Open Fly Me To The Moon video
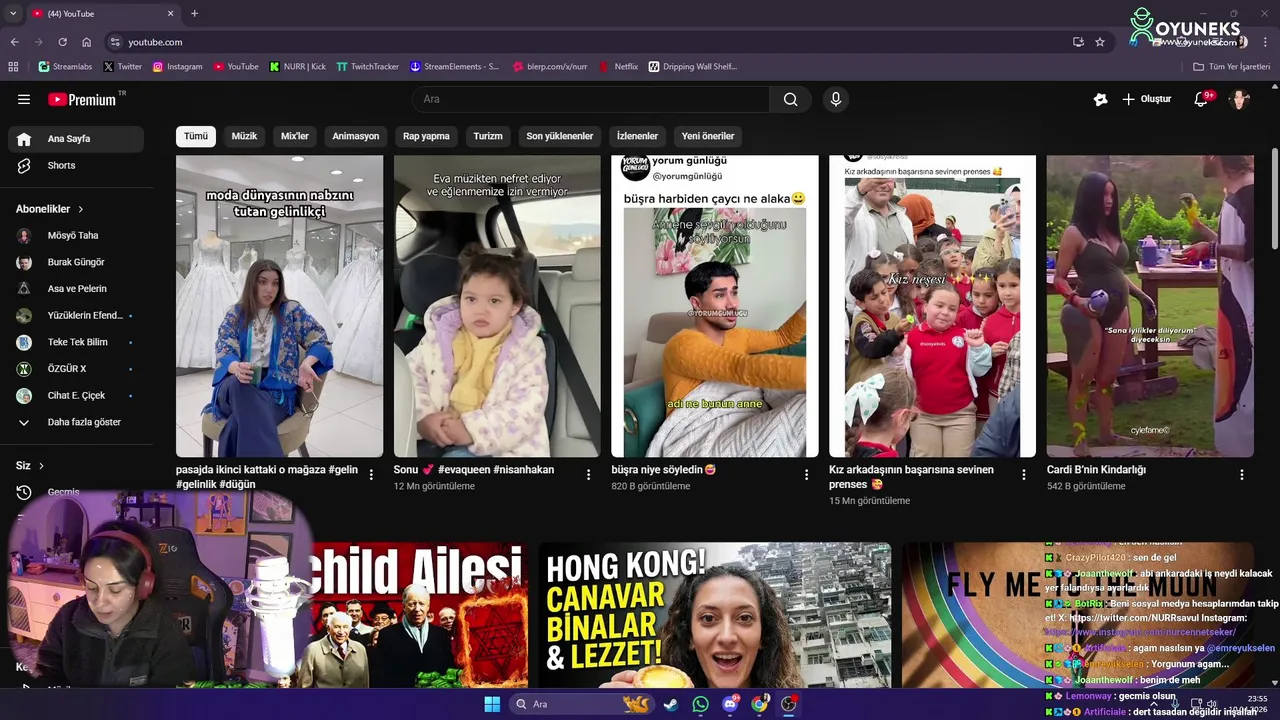 pyautogui.click(x=1077, y=615)
